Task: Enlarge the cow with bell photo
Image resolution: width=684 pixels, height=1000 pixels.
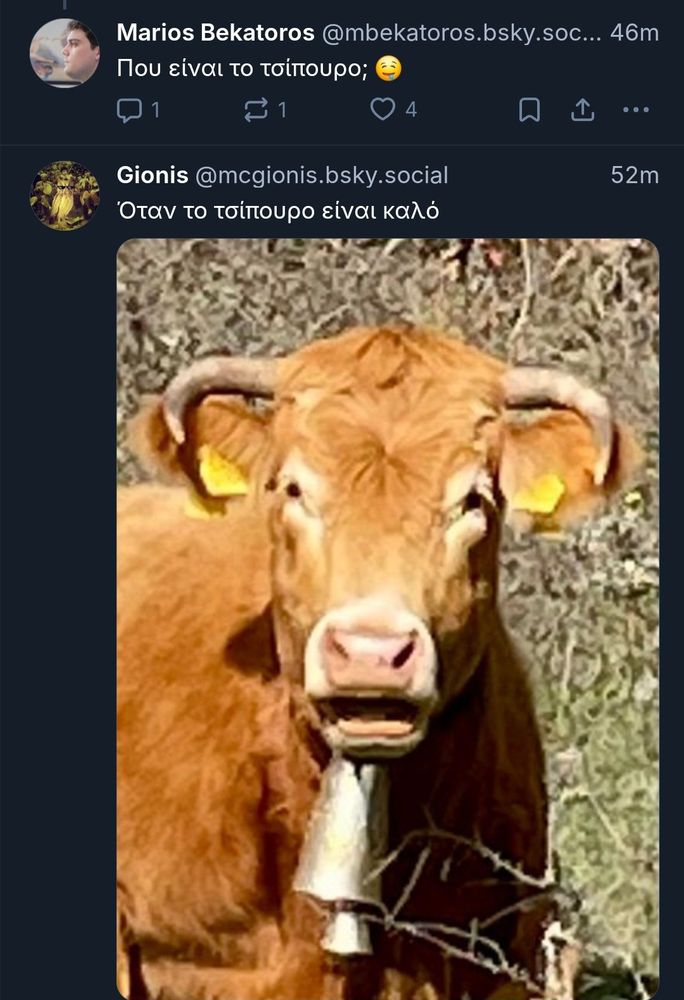Action: click(388, 619)
